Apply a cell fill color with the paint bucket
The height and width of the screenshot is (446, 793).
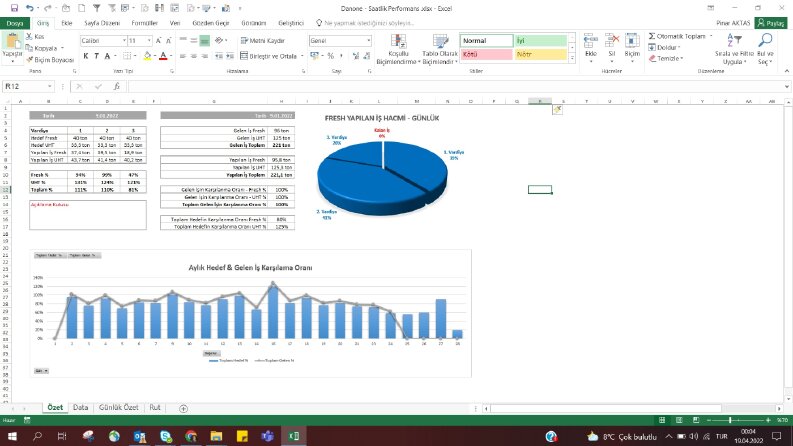(x=147, y=56)
